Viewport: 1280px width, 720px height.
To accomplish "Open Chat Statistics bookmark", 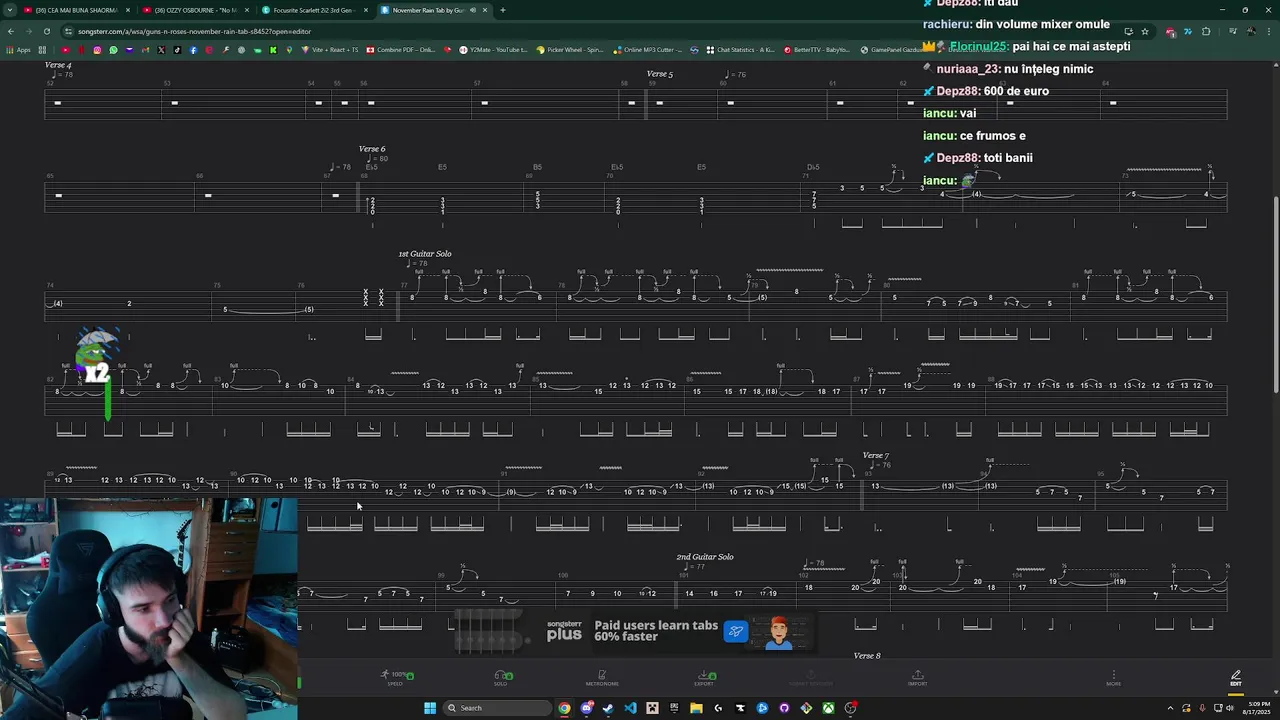I will tap(740, 50).
